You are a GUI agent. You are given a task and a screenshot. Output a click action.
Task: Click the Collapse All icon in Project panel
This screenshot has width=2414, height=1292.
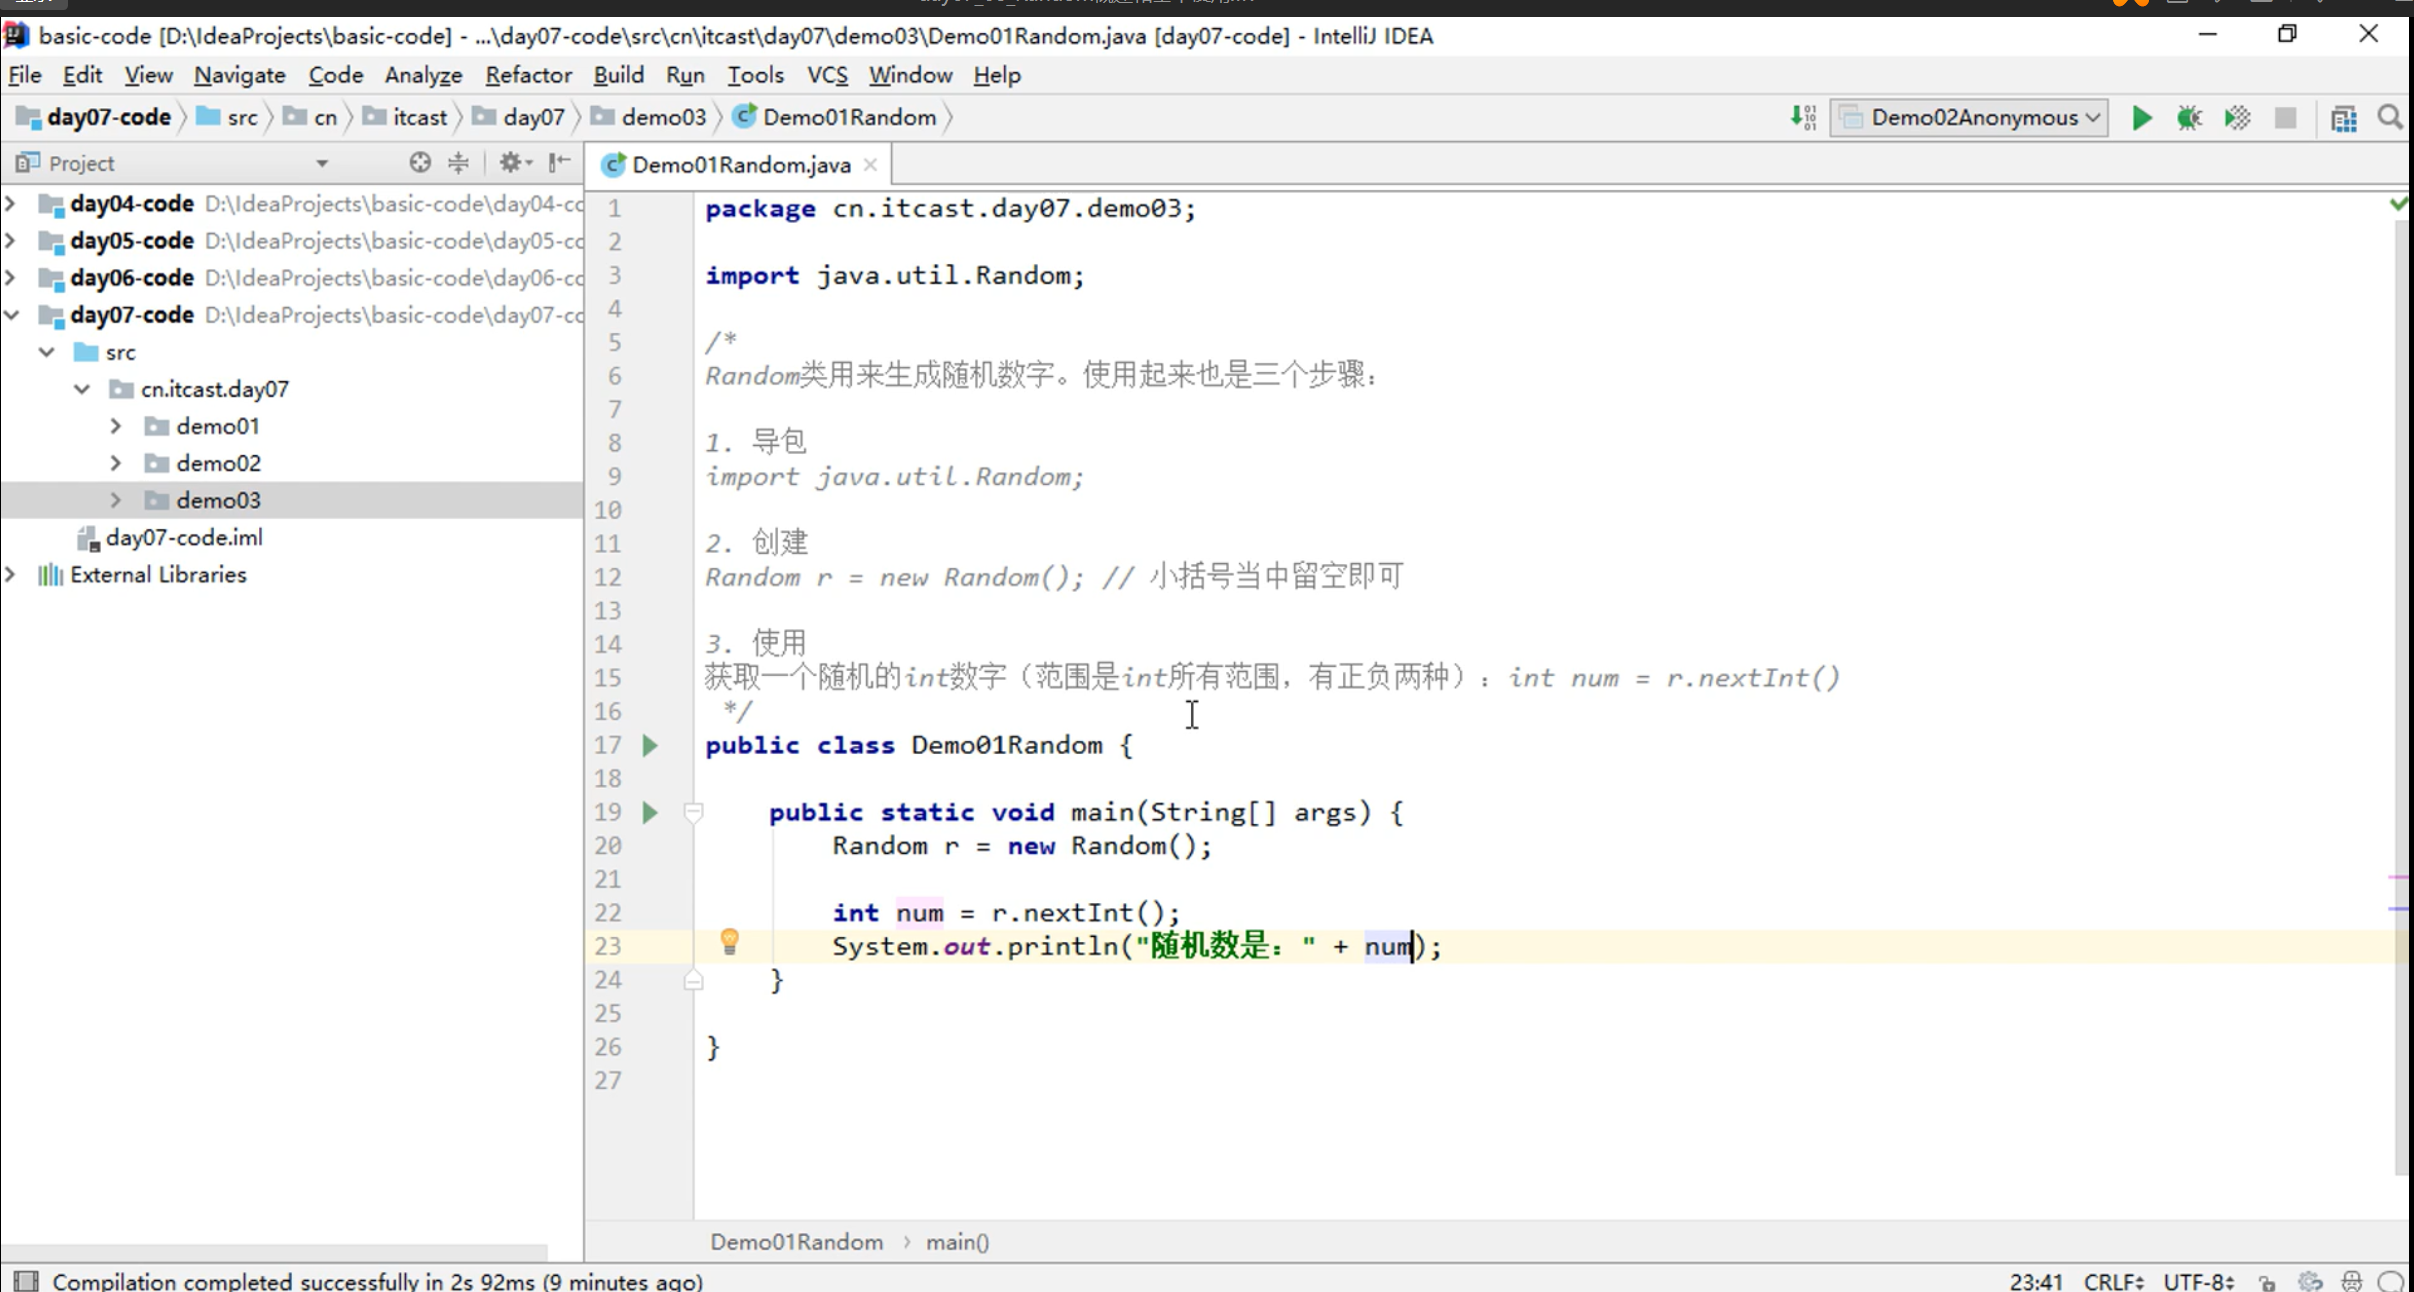pyautogui.click(x=458, y=163)
